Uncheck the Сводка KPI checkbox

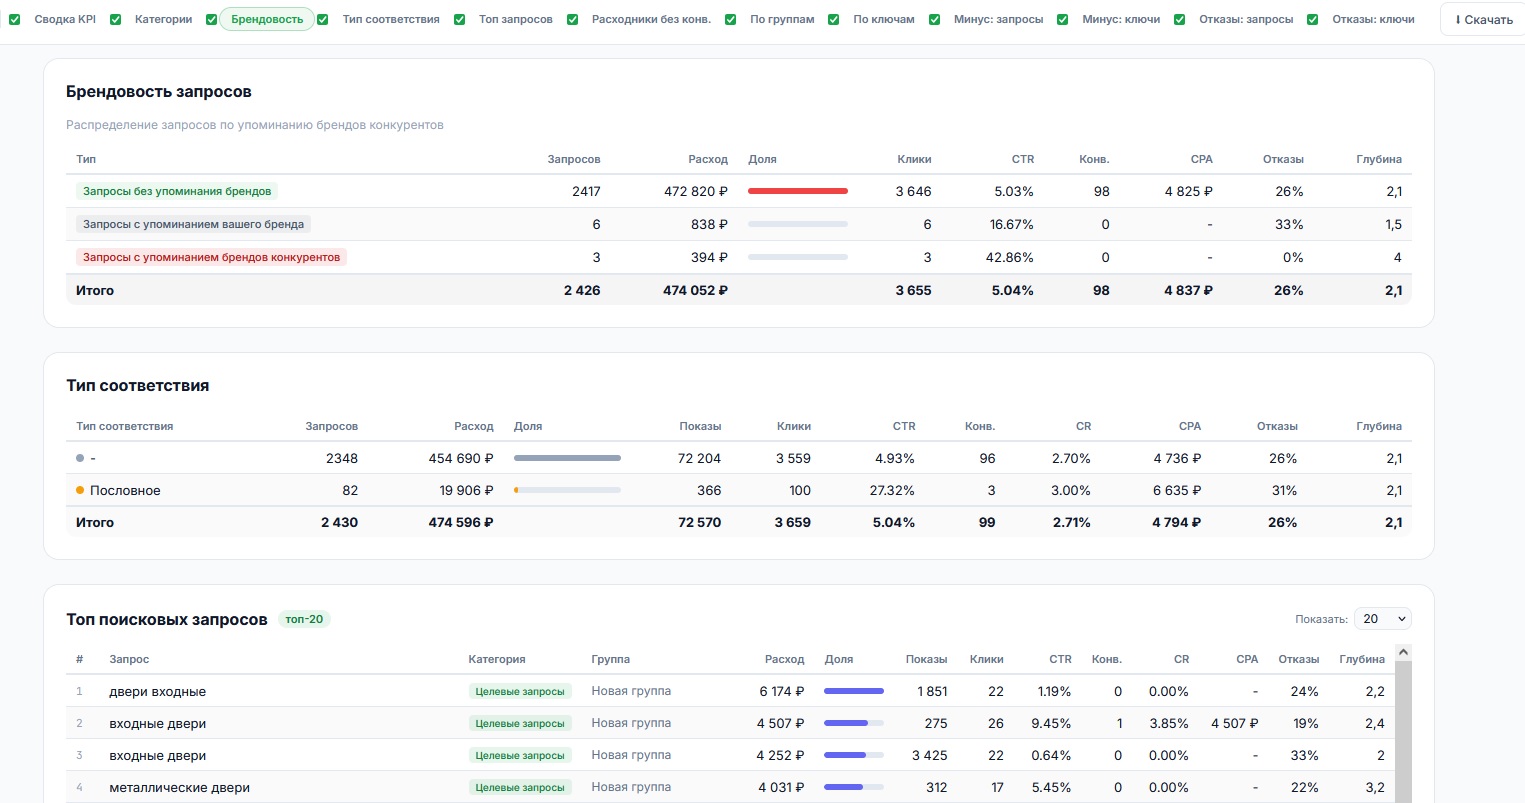(15, 19)
